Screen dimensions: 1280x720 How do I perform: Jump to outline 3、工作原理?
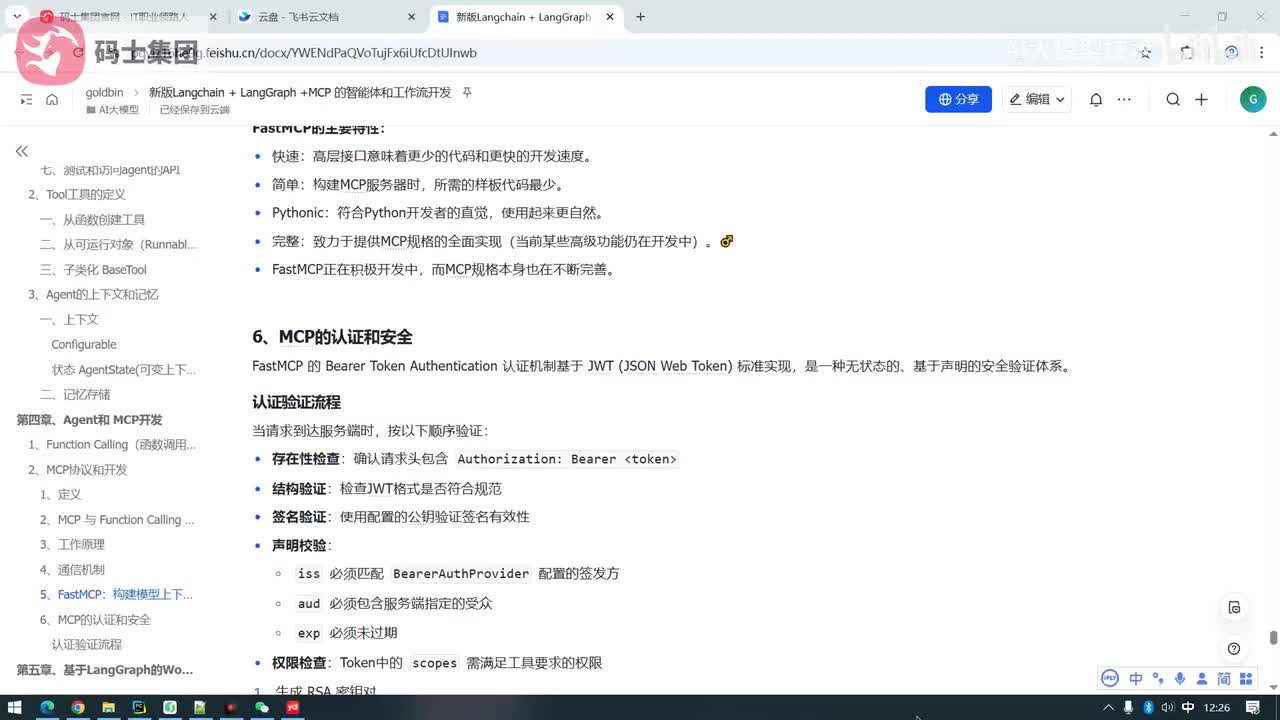(72, 544)
